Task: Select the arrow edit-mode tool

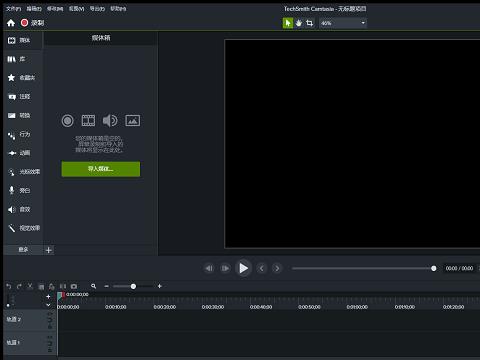Action: point(288,23)
